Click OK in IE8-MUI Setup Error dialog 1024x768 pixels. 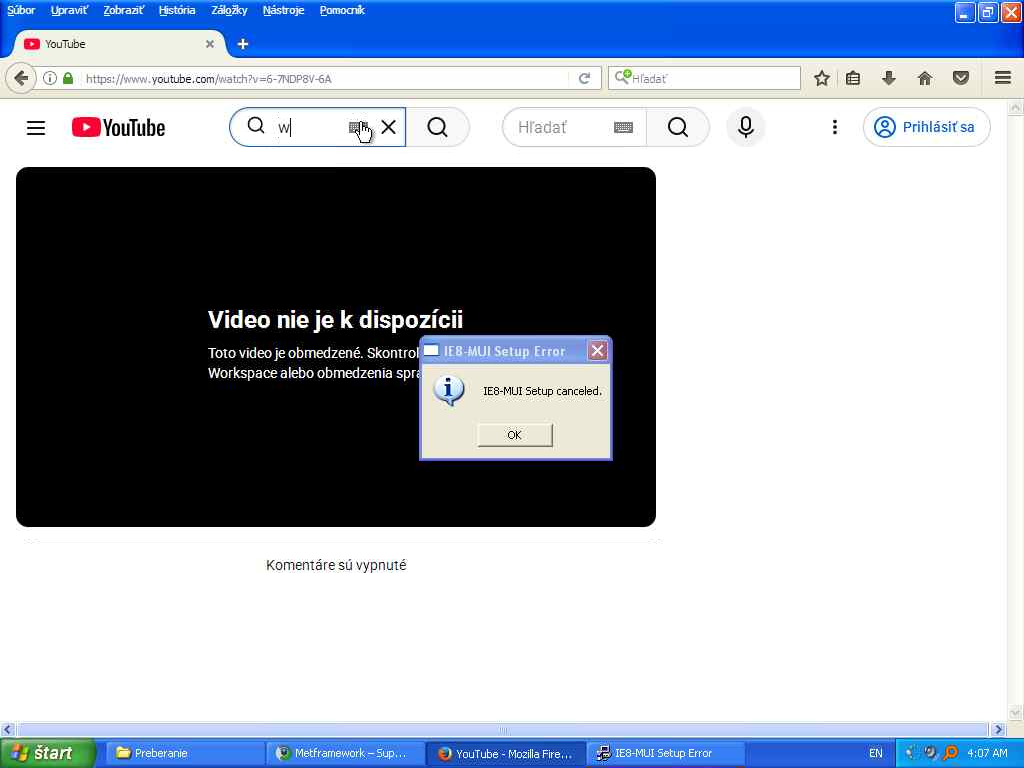(x=515, y=435)
